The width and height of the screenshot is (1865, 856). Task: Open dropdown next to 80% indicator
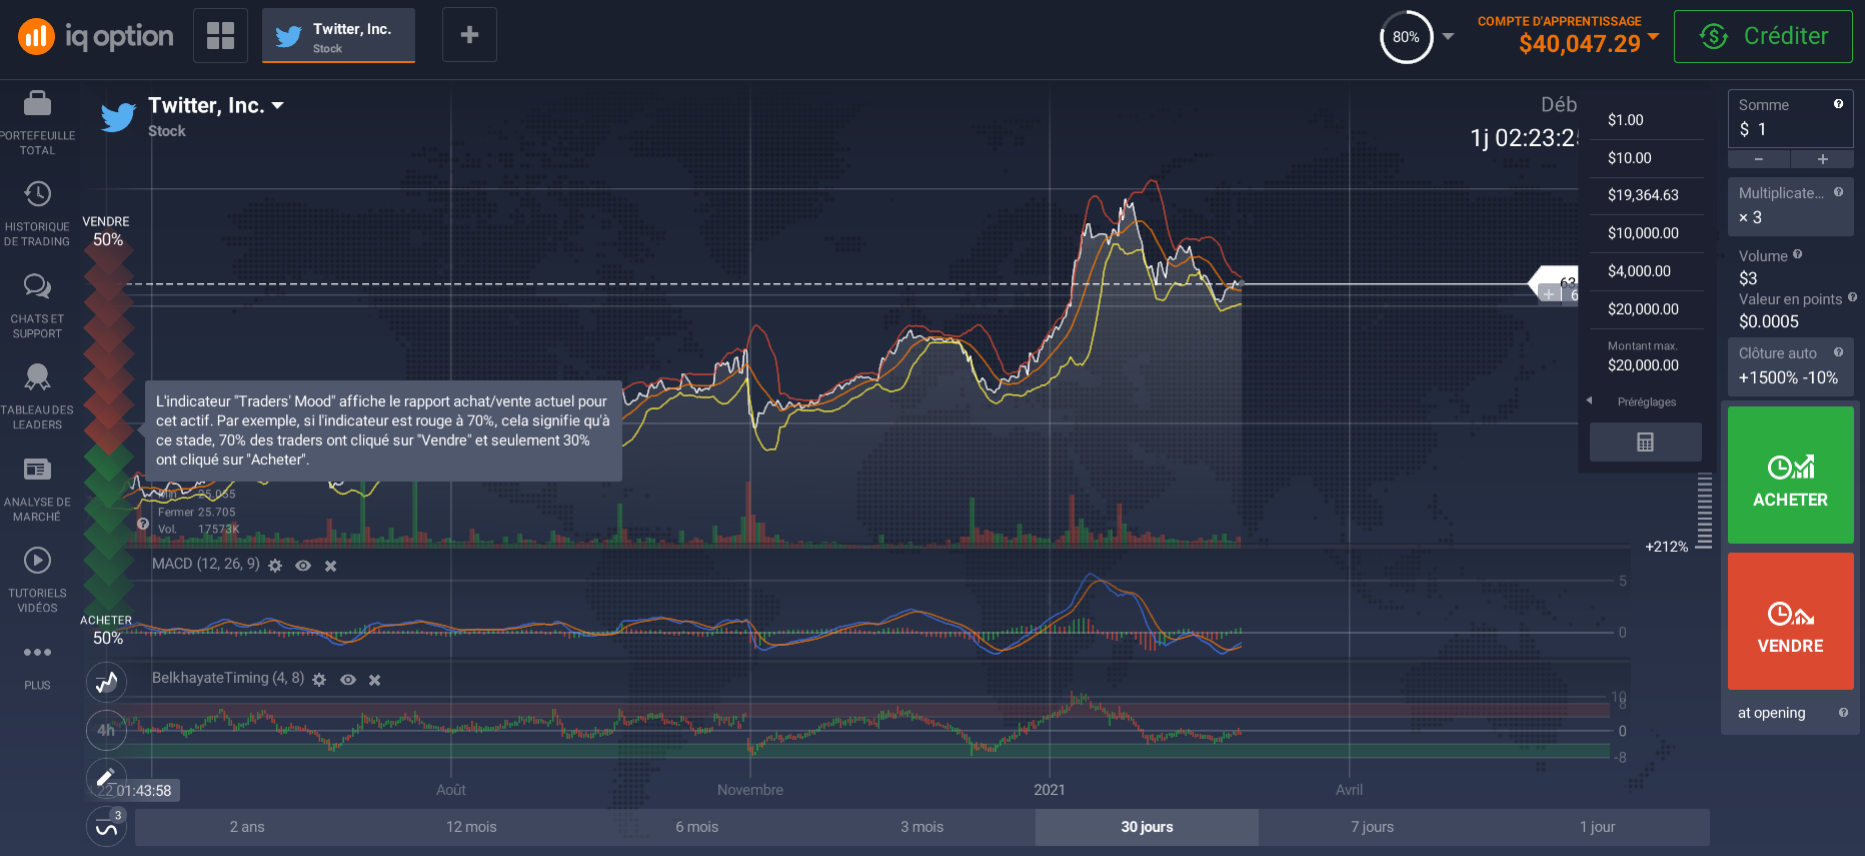tap(1448, 37)
